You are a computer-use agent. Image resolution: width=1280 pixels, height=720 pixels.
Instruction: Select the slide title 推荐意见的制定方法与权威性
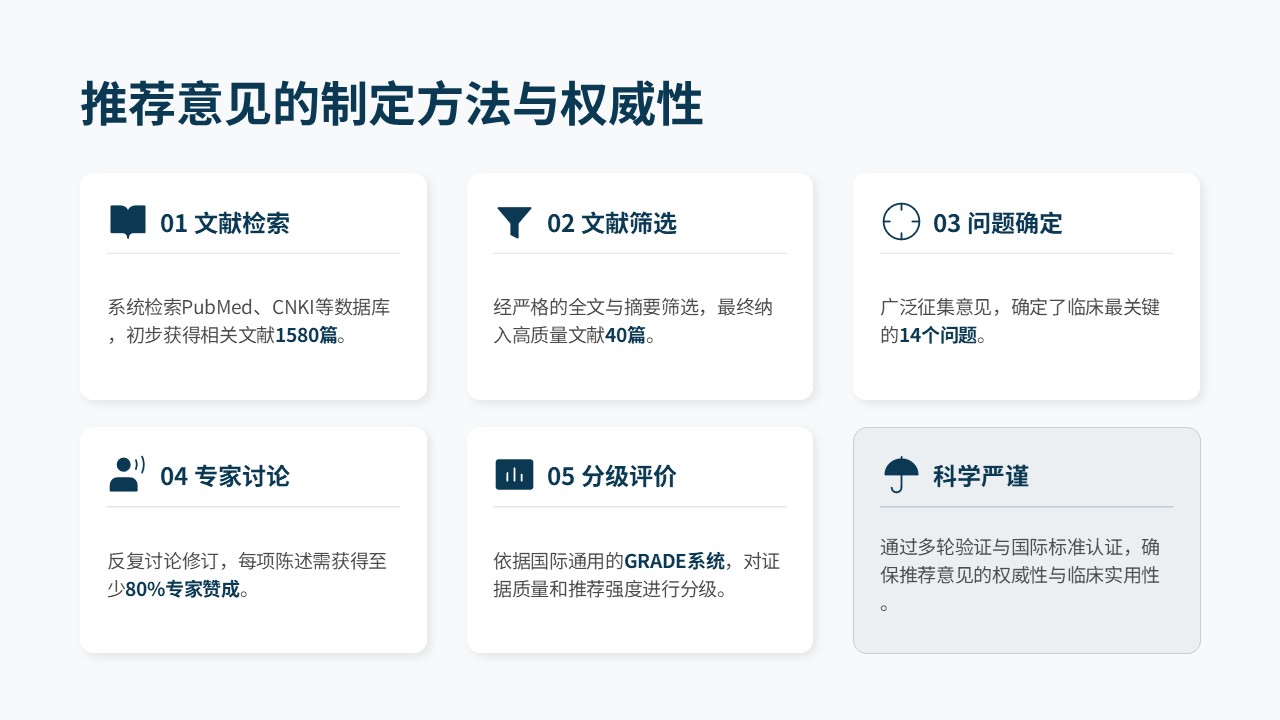391,105
